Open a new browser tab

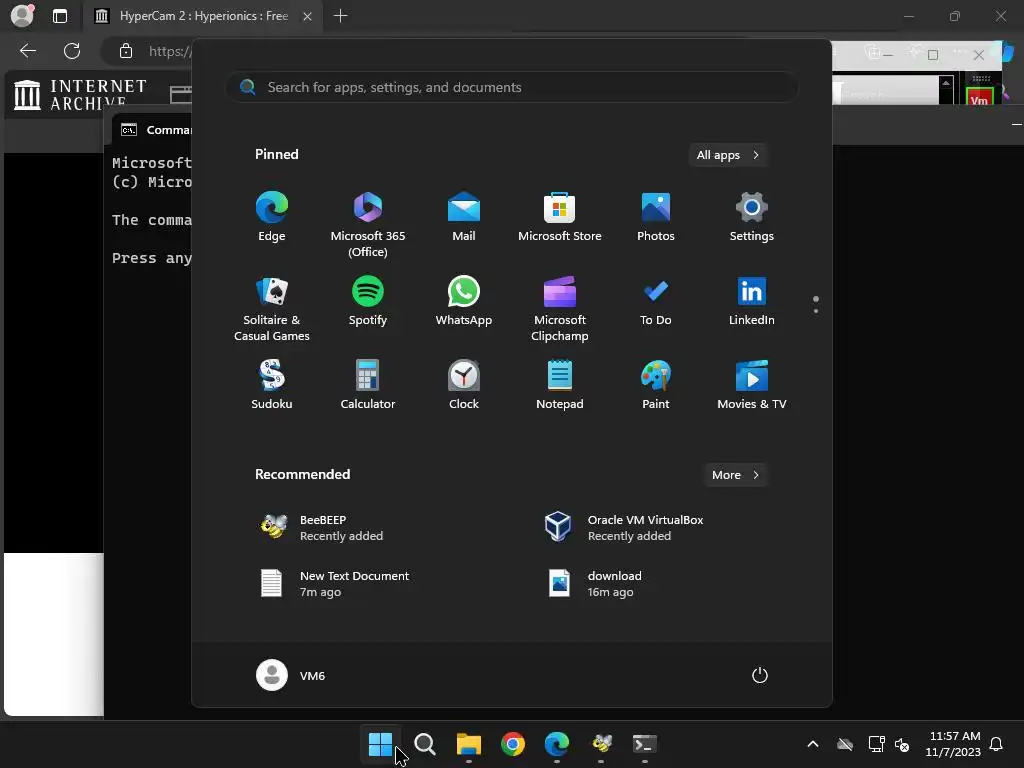tap(340, 16)
